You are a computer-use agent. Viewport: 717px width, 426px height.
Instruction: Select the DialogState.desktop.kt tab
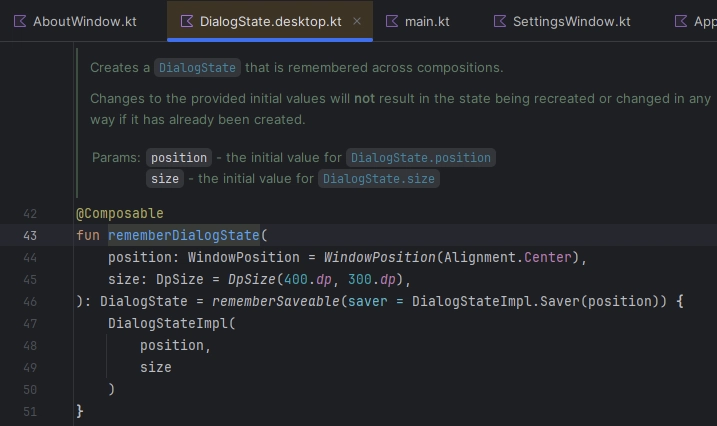pyautogui.click(x=270, y=21)
